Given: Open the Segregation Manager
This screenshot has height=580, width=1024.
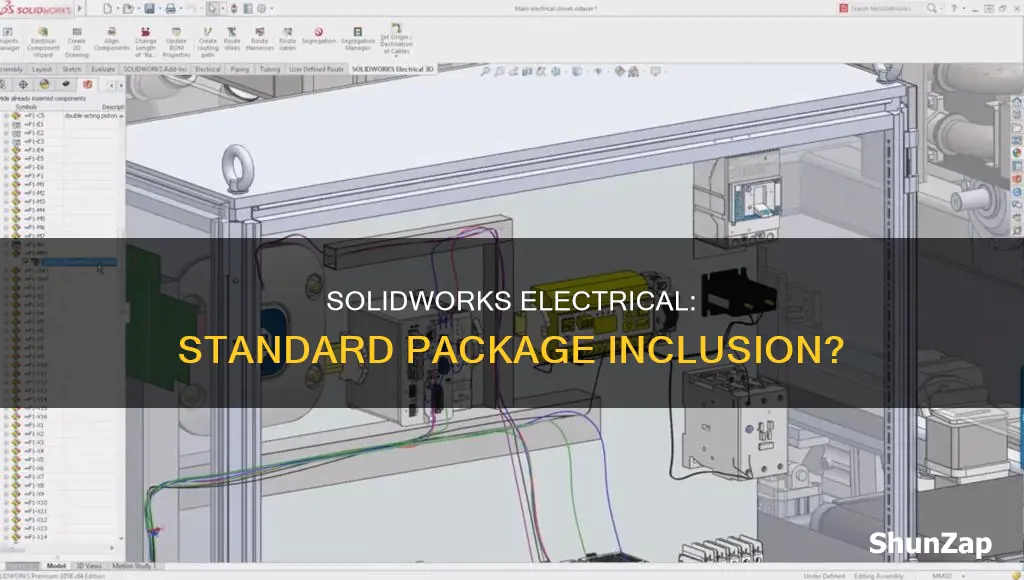Looking at the screenshot, I should [x=357, y=39].
